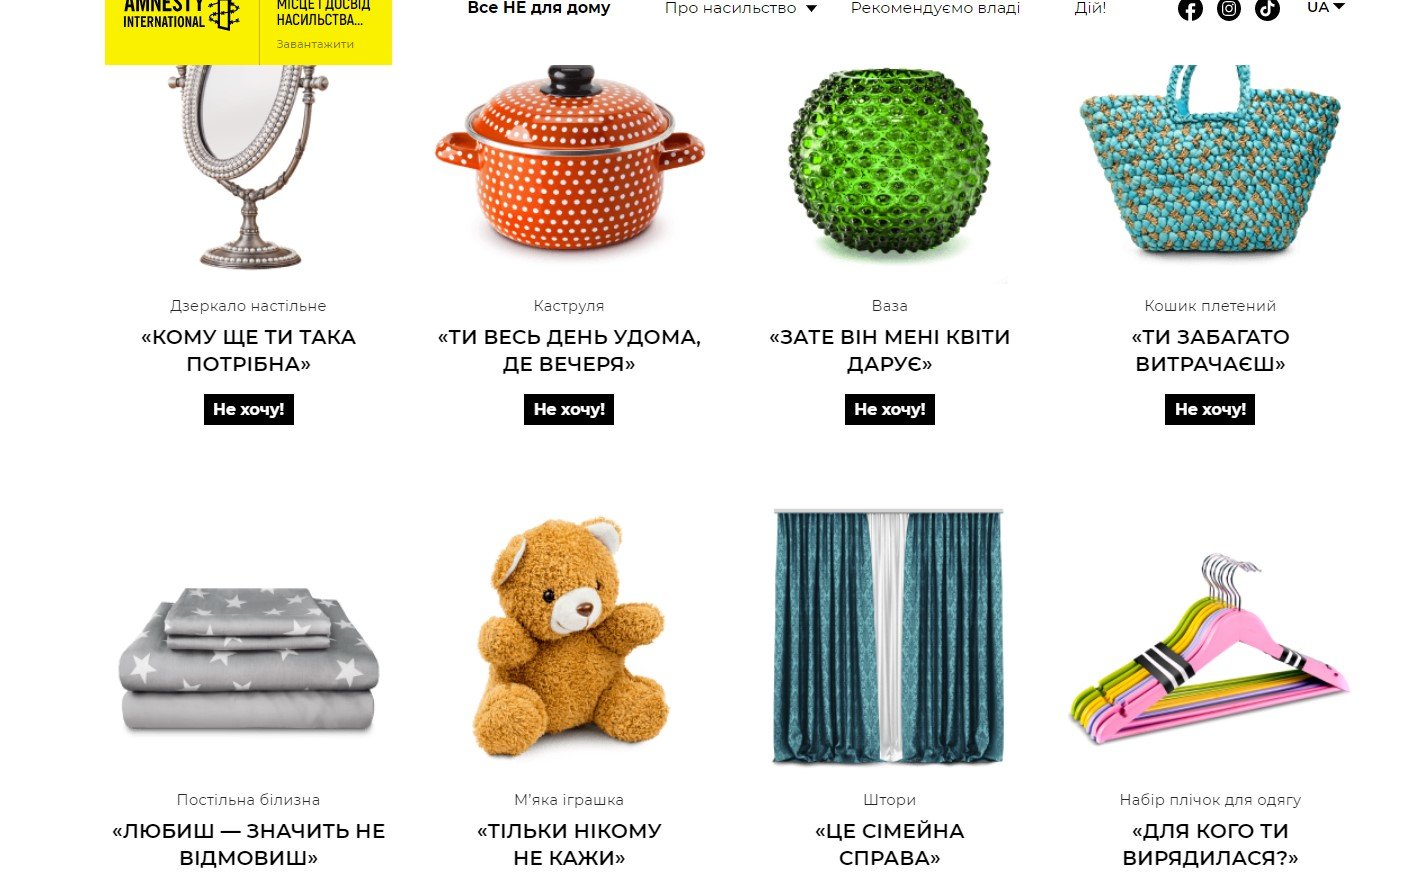This screenshot has width=1408, height=885.
Task: Click the Amnesty International logo
Action: pos(181,14)
